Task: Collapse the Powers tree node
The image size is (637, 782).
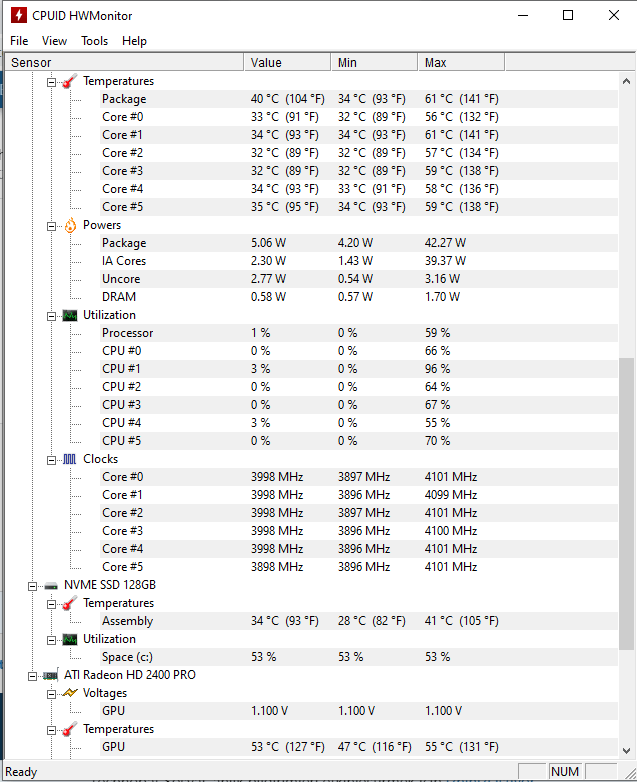Action: click(51, 225)
